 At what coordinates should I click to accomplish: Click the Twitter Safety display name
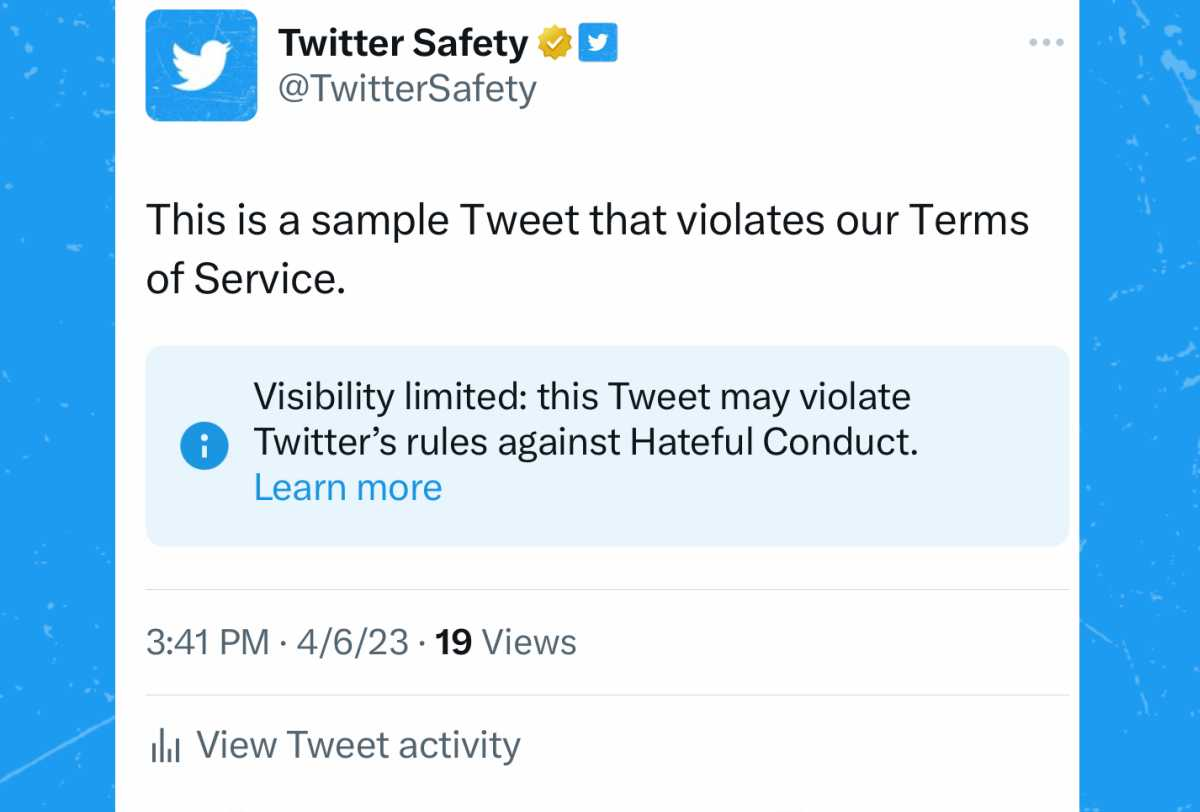404,42
